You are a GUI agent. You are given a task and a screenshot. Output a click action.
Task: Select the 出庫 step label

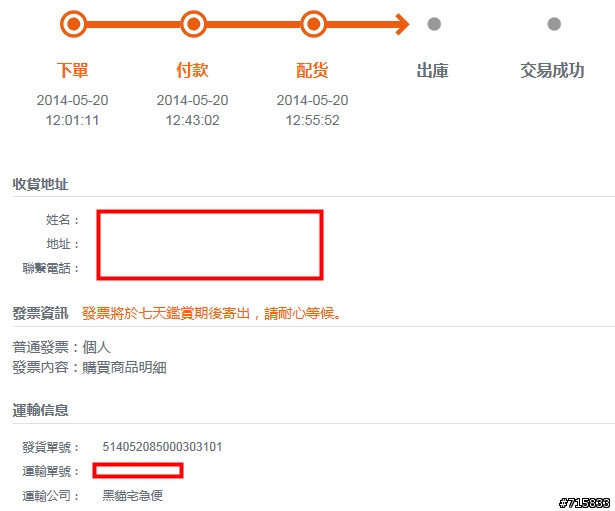coord(432,71)
